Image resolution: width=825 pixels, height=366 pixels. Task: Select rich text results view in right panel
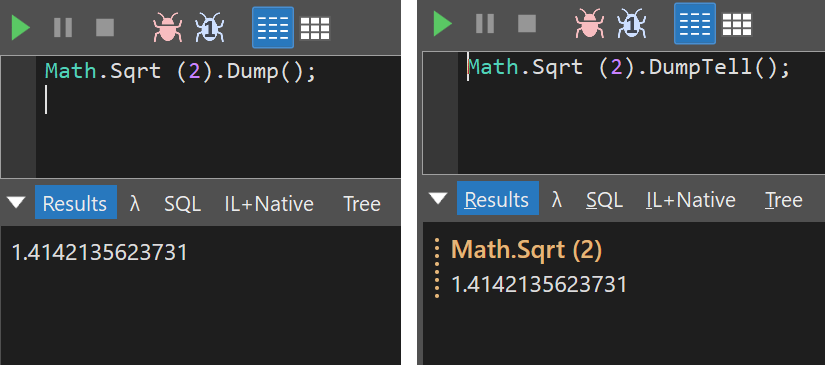click(695, 24)
